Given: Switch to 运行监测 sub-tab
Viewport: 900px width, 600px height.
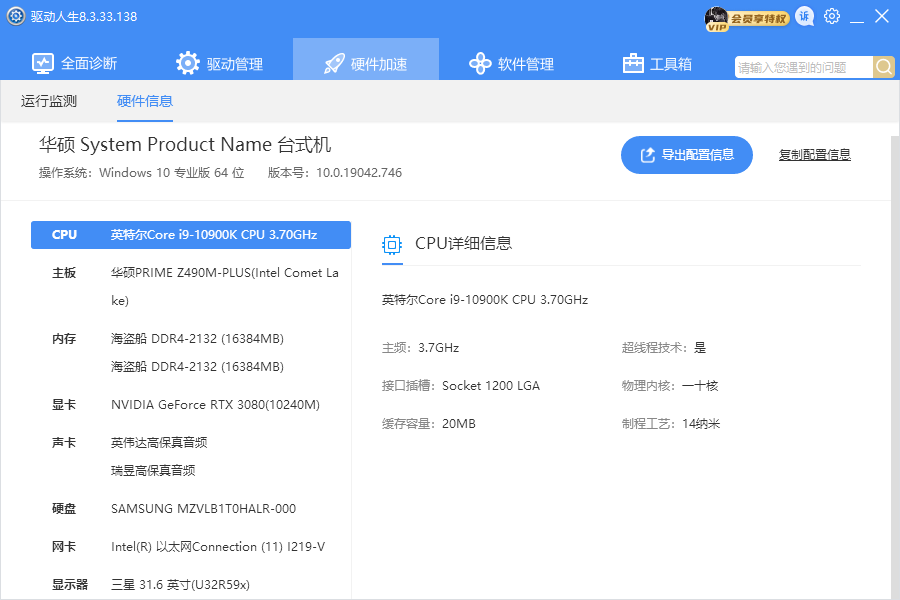Looking at the screenshot, I should click(49, 101).
